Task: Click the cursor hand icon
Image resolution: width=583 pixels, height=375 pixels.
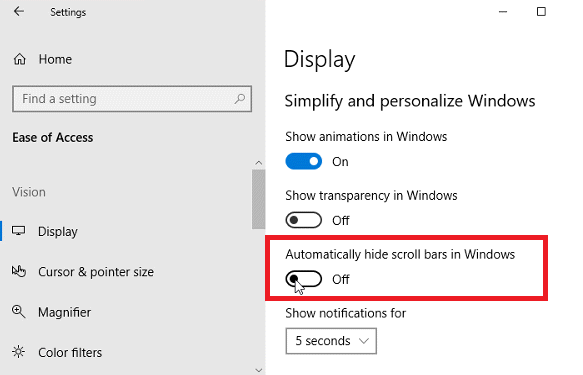Action: [x=19, y=271]
